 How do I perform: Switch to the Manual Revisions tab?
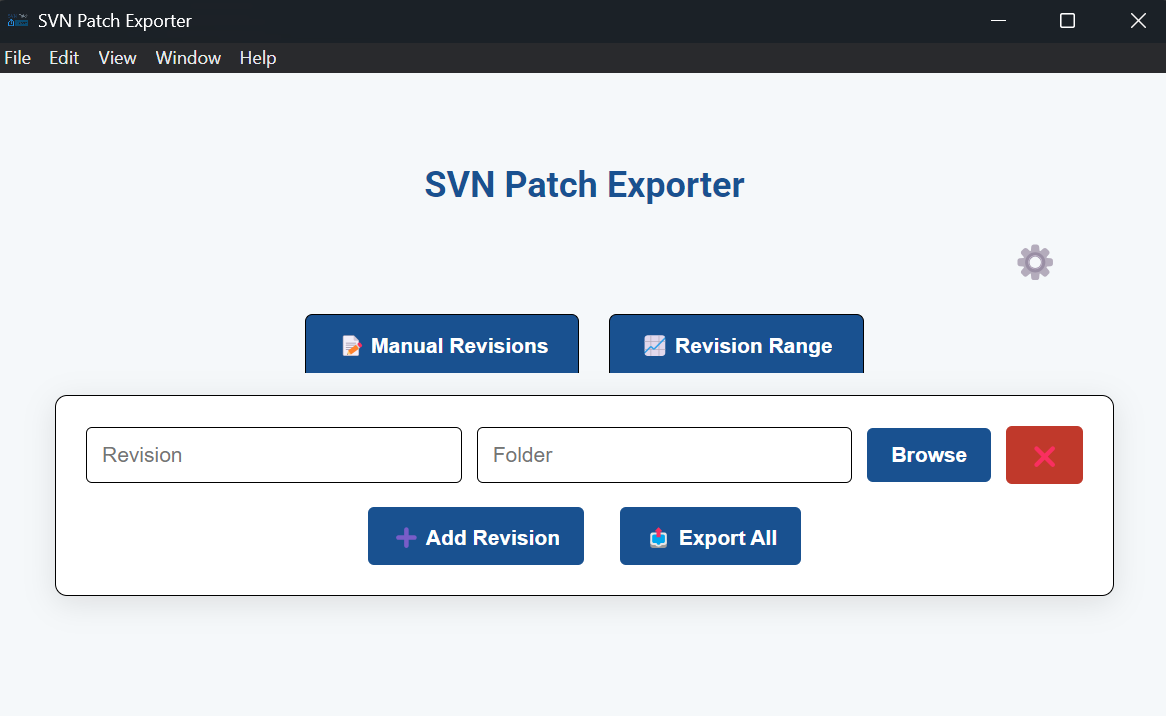[442, 345]
